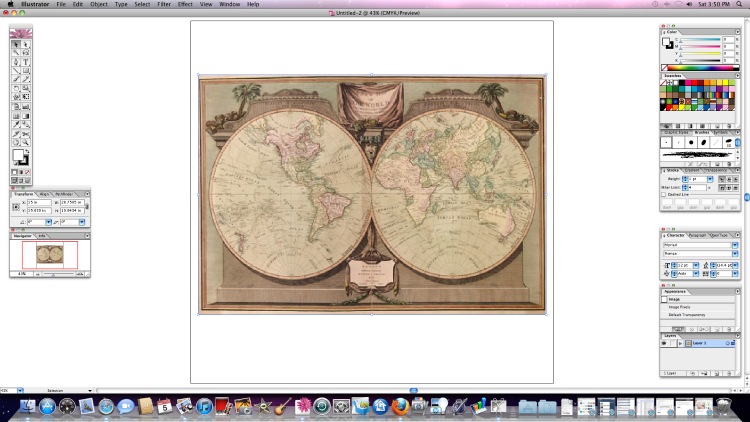
Task: Toggle visibility eye of Layer 1
Action: click(664, 343)
